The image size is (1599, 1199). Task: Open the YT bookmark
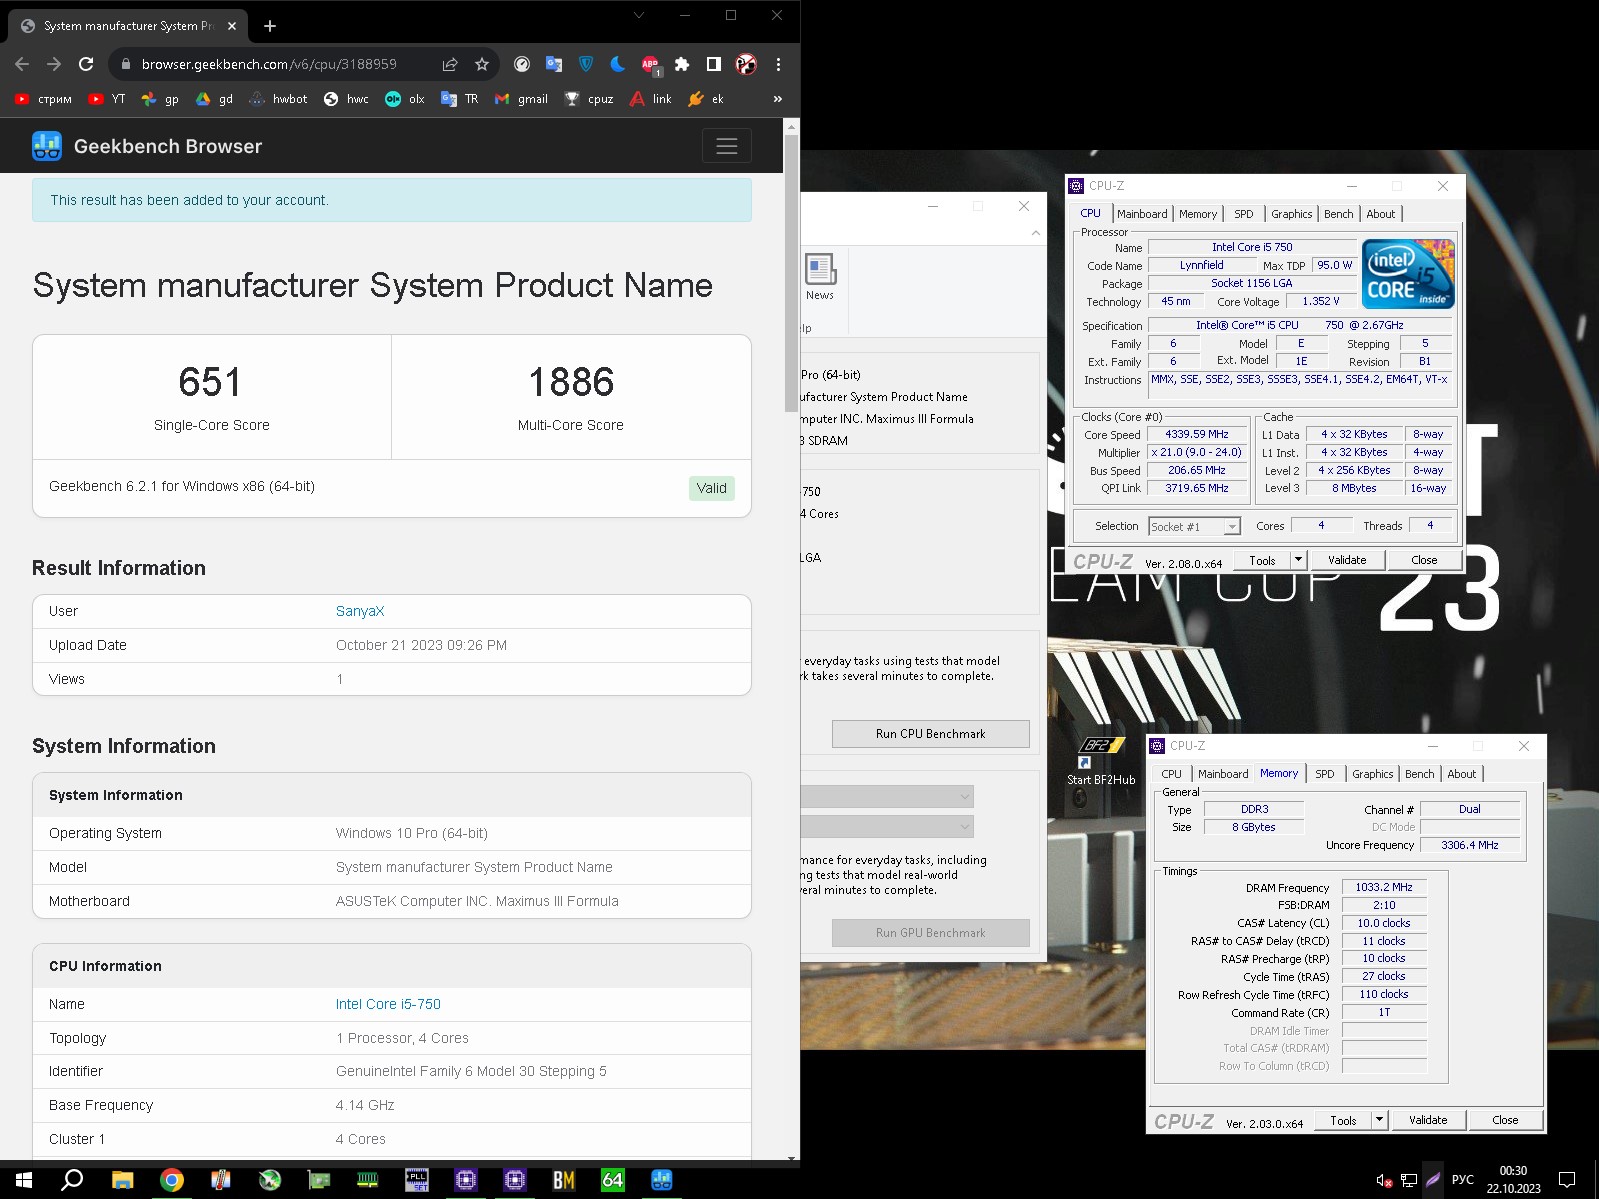[x=107, y=99]
